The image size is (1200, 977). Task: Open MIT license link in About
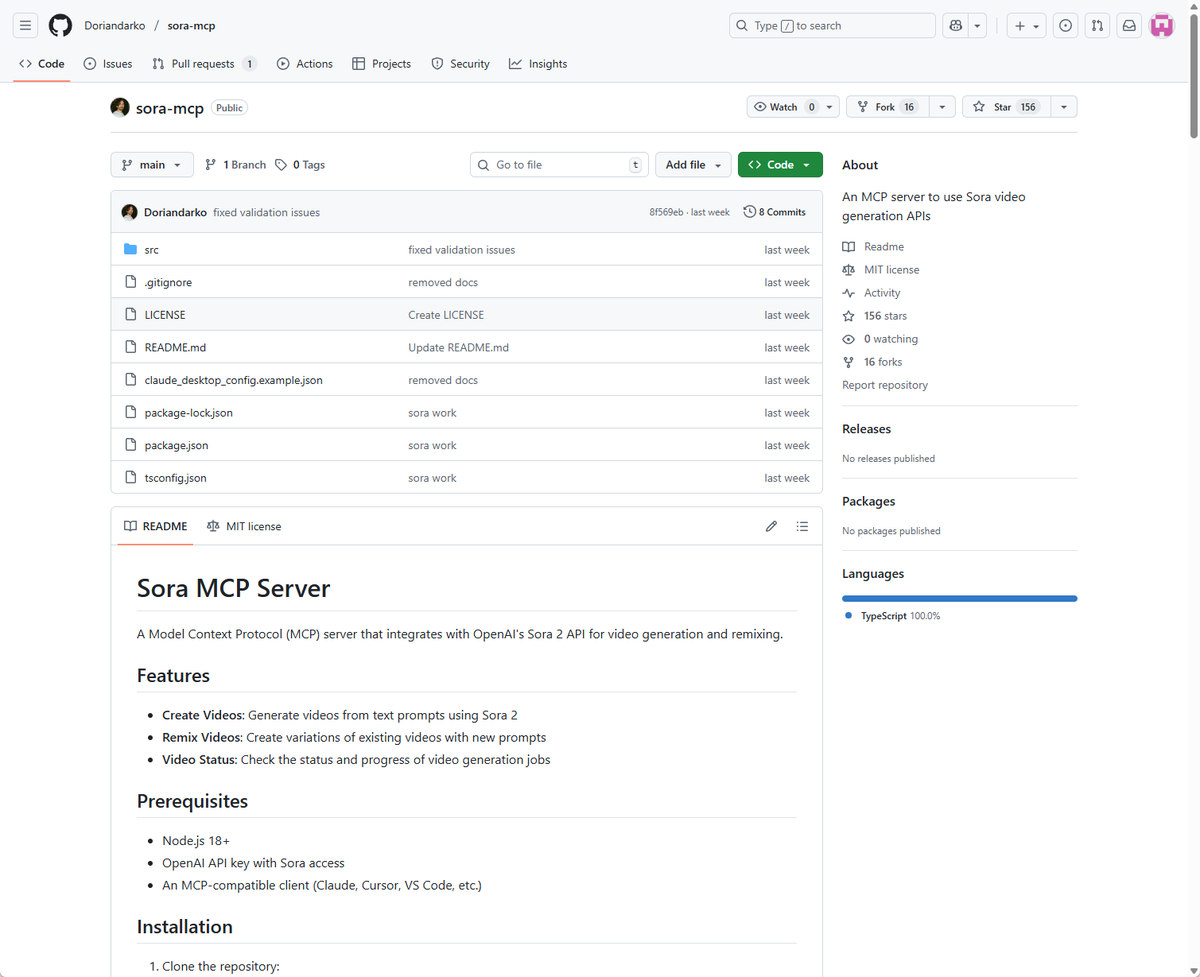point(881,270)
